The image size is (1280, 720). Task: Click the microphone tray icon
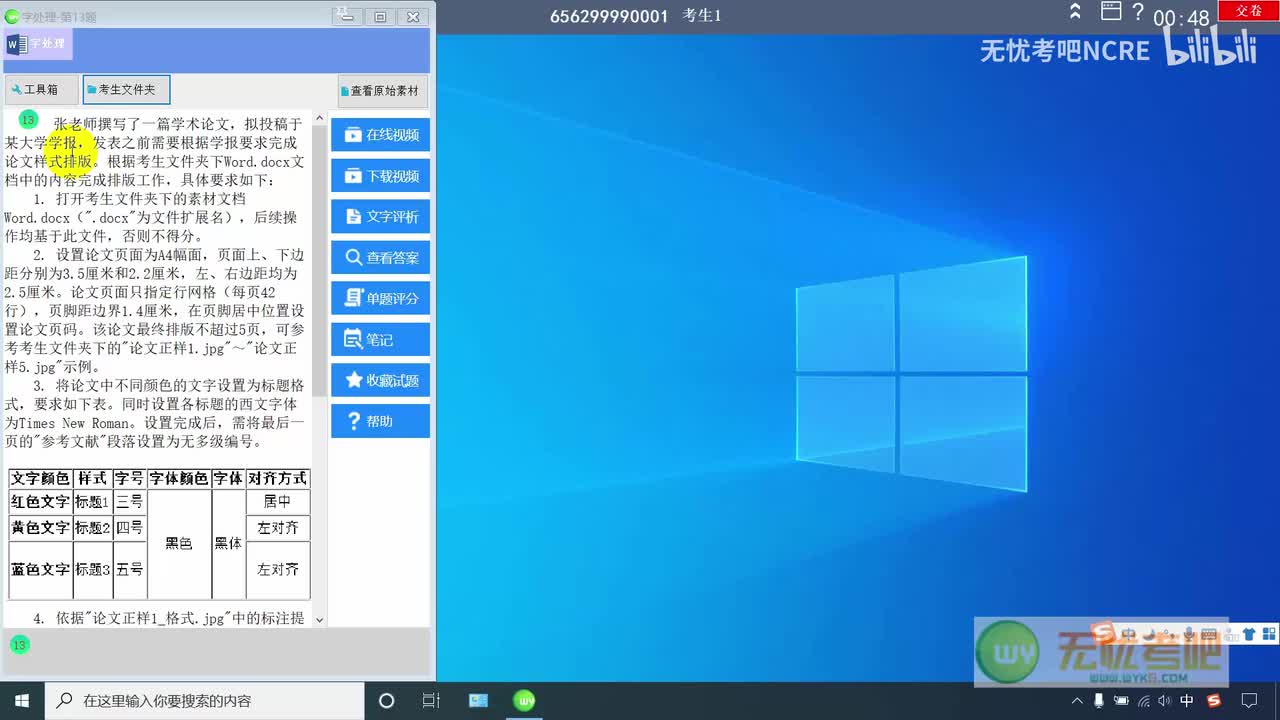(1099, 701)
